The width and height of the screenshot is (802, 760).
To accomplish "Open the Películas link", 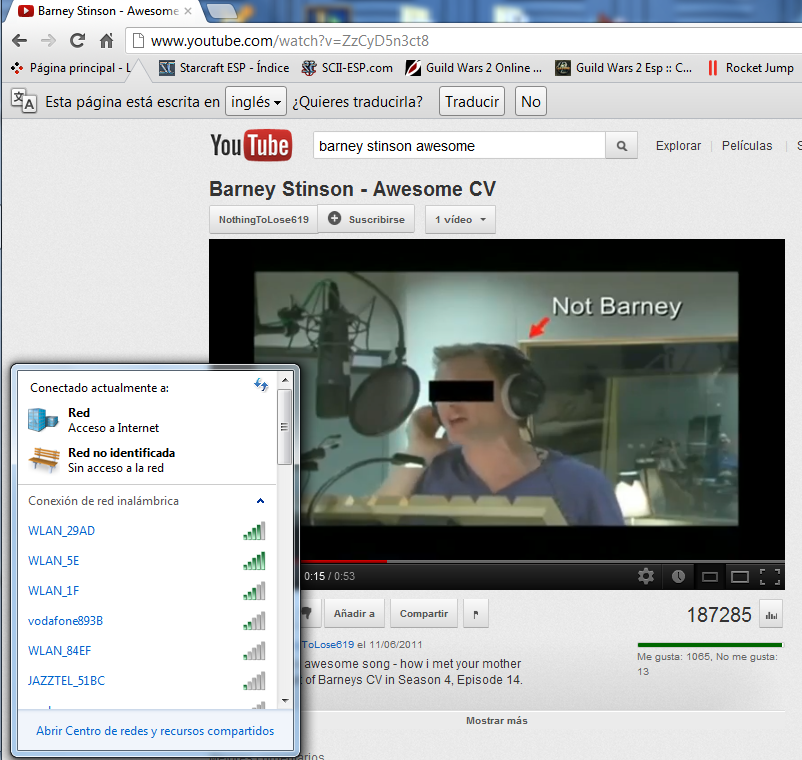I will pos(747,146).
